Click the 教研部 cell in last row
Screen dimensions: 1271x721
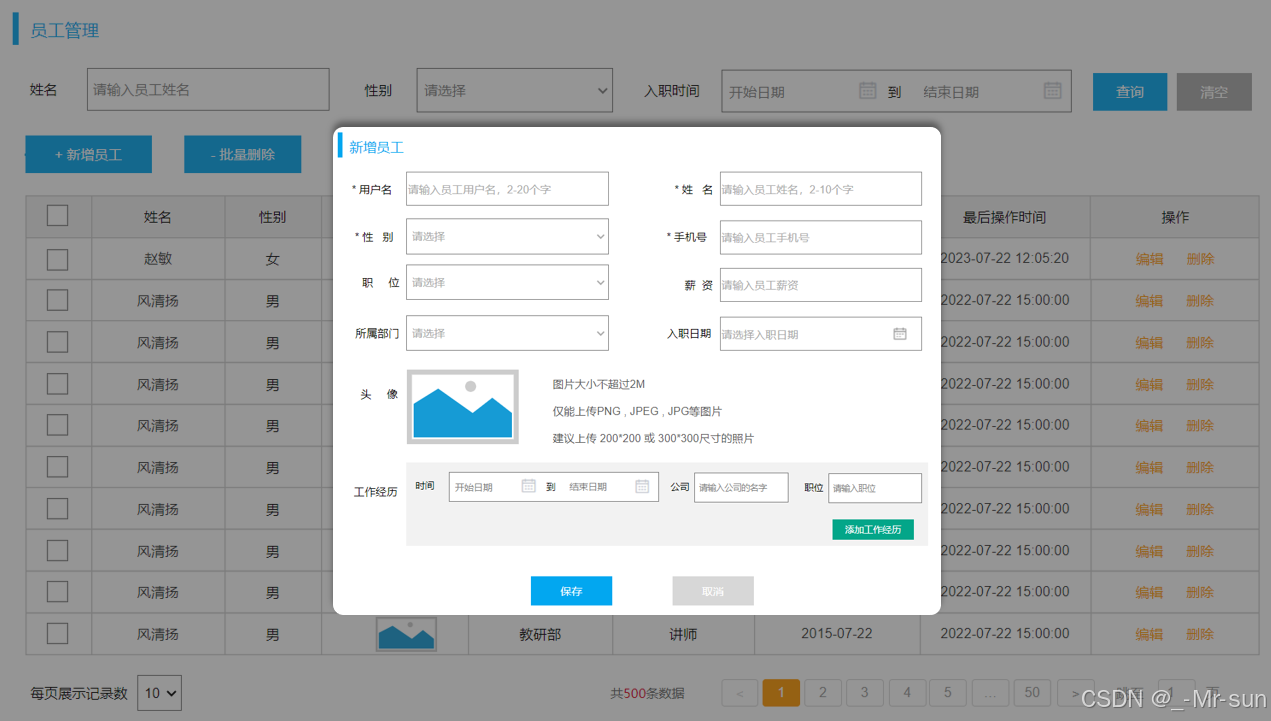[x=540, y=634]
